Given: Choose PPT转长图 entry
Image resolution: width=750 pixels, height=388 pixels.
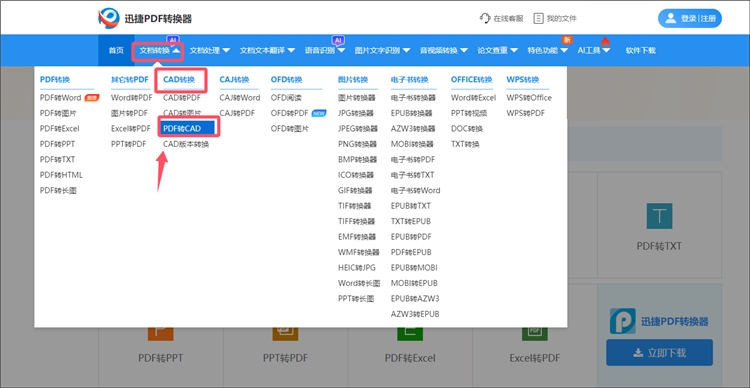Looking at the screenshot, I should click(356, 299).
